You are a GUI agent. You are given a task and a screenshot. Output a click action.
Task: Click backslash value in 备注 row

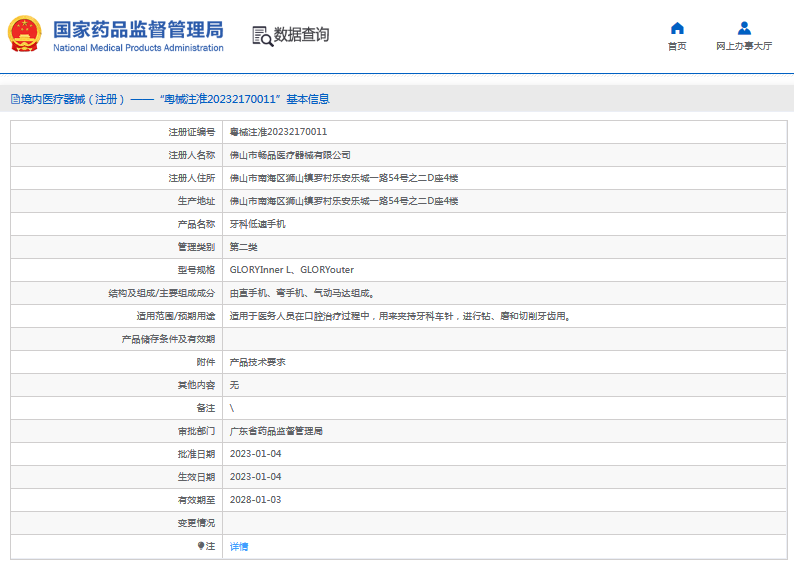(232, 408)
